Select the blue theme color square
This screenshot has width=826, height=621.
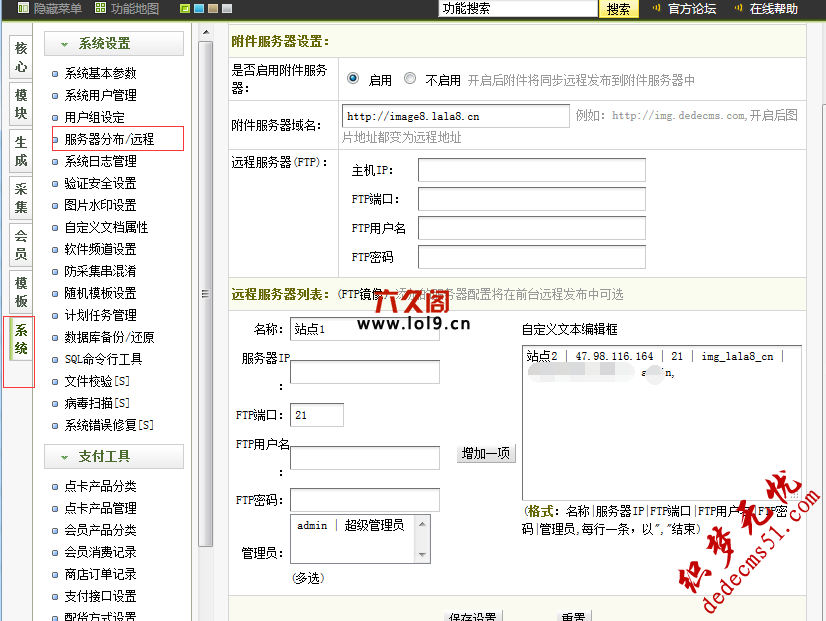point(199,8)
